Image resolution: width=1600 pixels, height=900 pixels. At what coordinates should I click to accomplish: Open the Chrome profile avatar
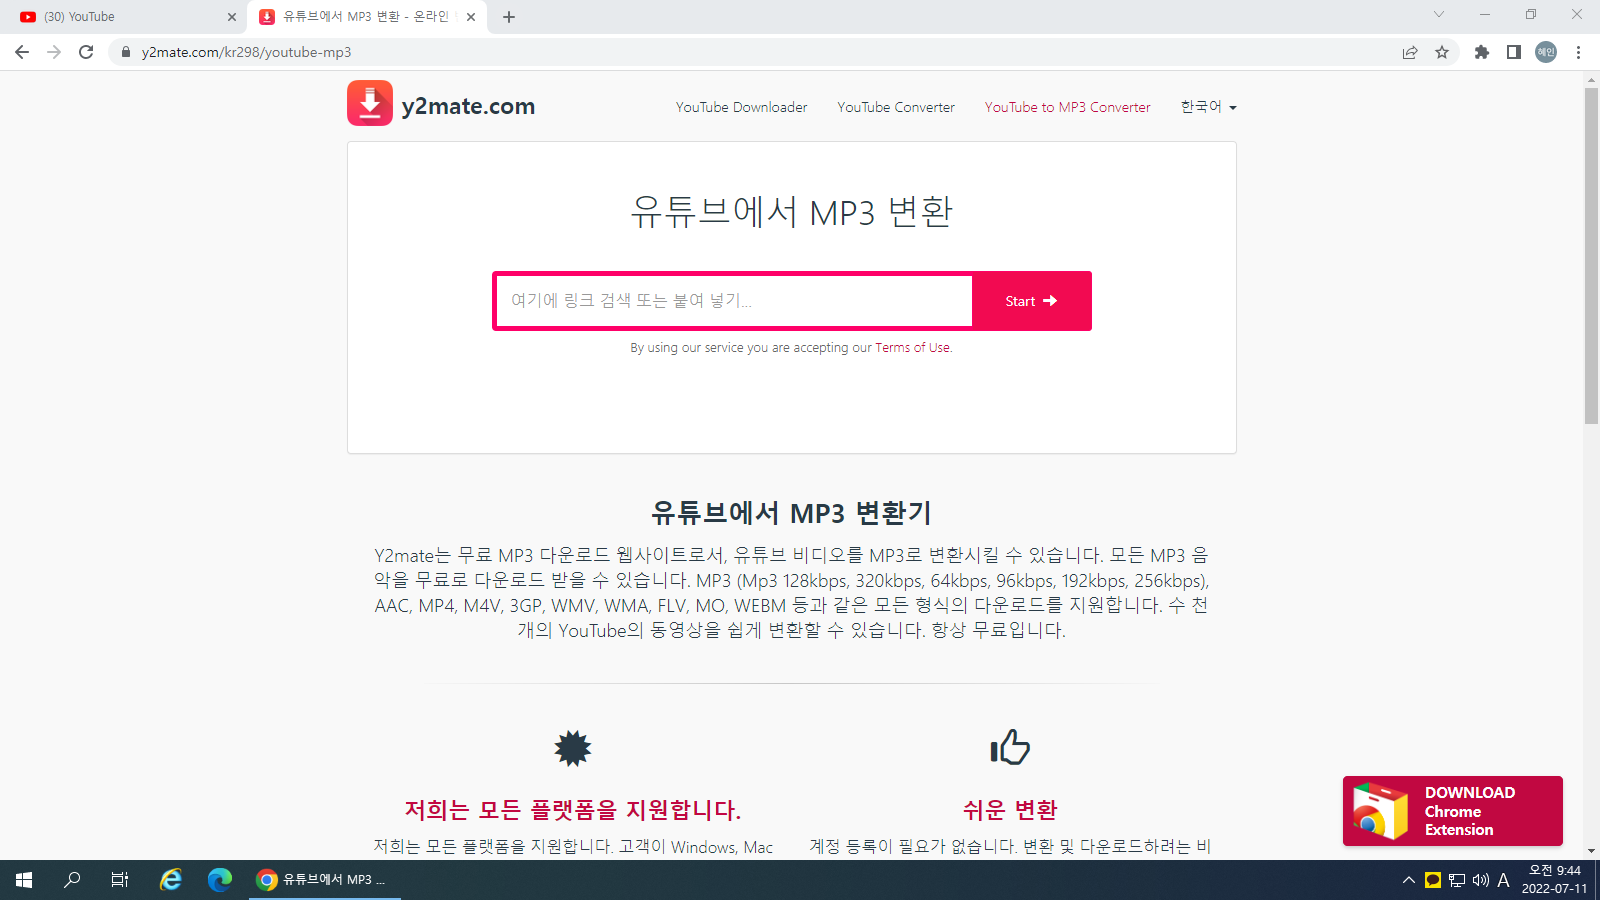[1546, 52]
